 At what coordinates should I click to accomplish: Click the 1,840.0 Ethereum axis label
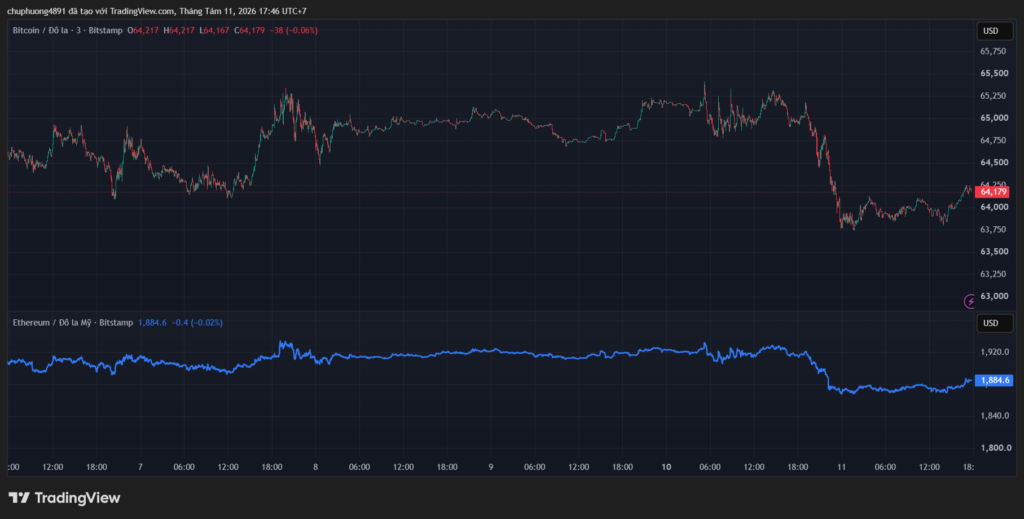996,416
